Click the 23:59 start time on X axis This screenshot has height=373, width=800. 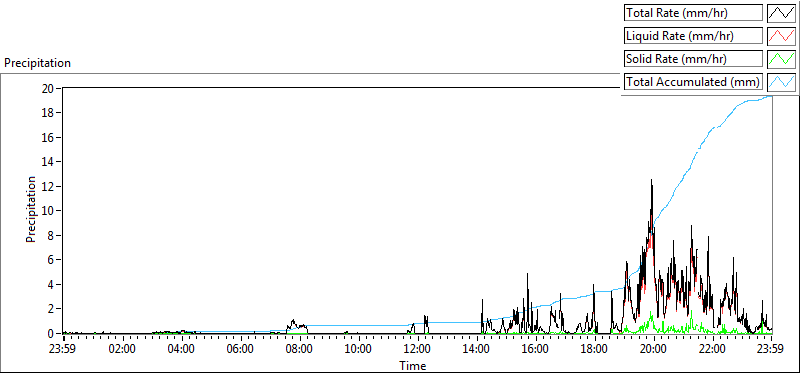(63, 350)
